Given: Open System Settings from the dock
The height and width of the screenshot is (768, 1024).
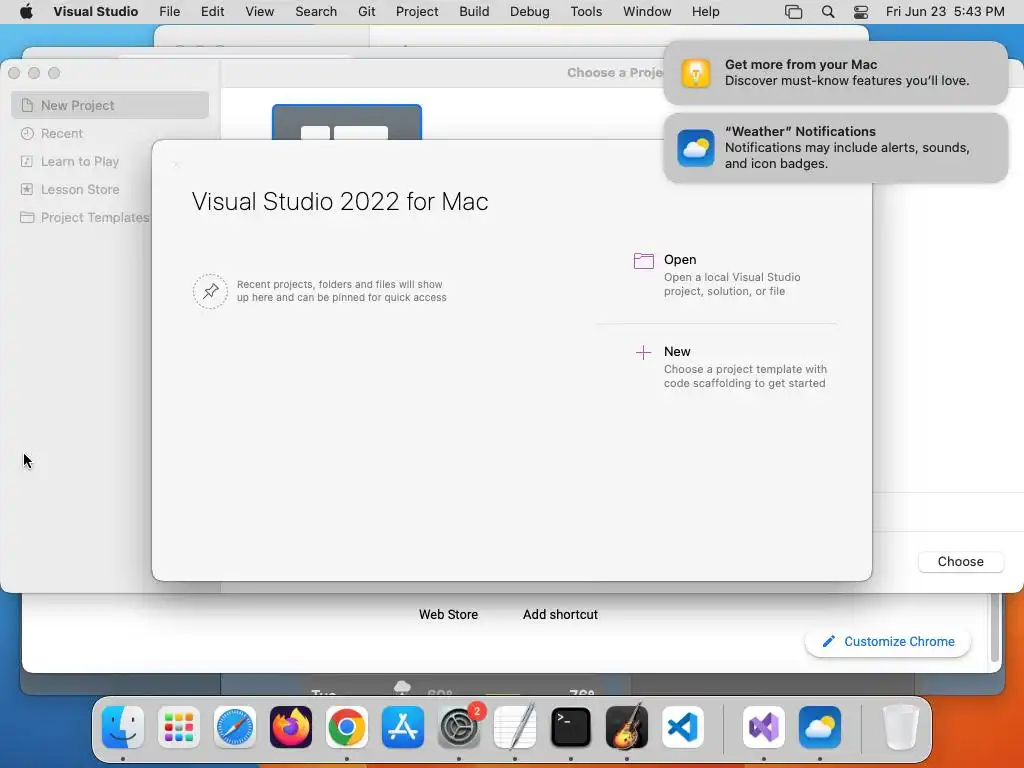Looking at the screenshot, I should click(x=459, y=727).
